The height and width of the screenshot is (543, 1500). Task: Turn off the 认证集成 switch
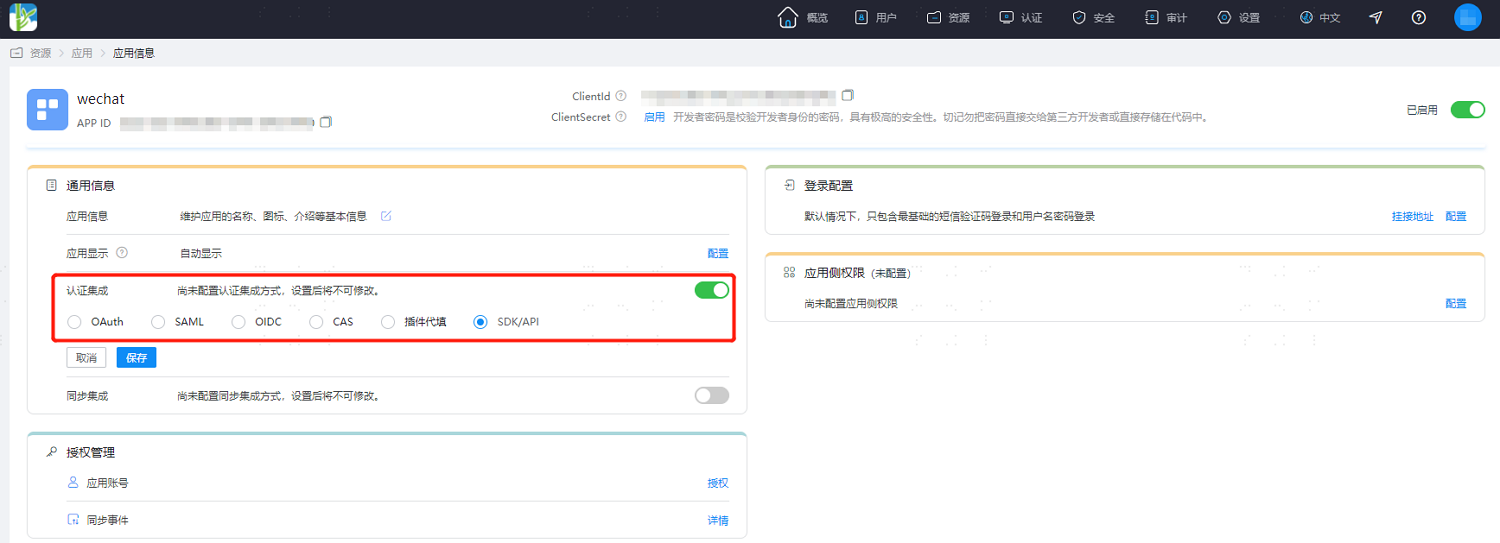tap(712, 290)
